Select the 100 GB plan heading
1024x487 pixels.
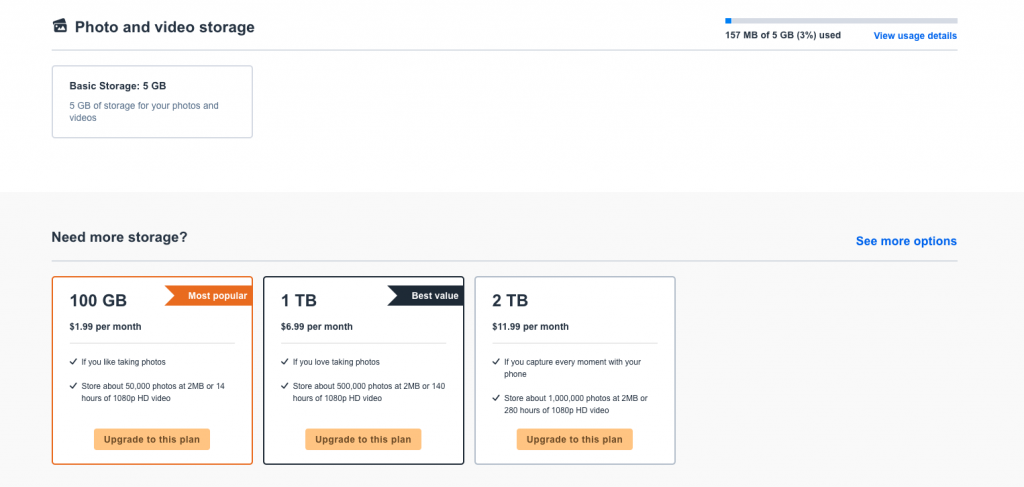[98, 301]
